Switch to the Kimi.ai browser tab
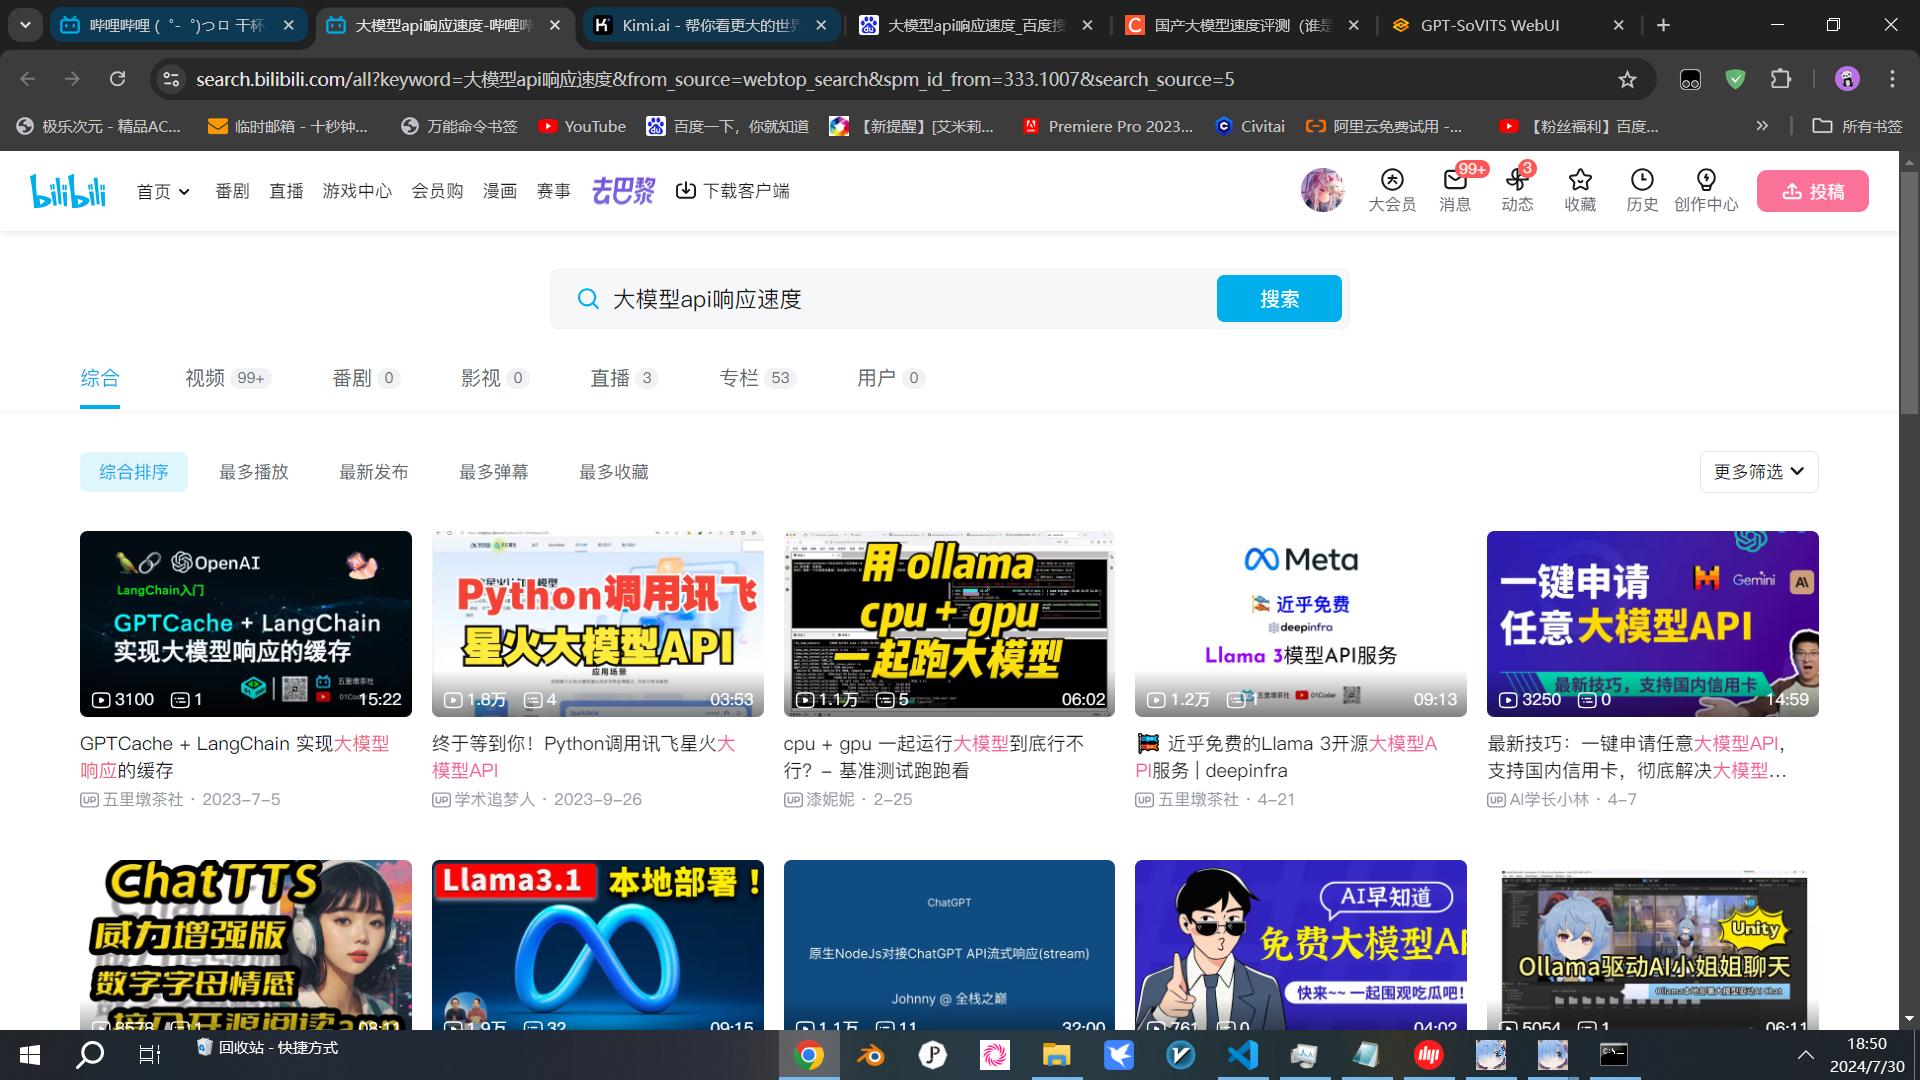The height and width of the screenshot is (1080, 1920). tap(711, 25)
